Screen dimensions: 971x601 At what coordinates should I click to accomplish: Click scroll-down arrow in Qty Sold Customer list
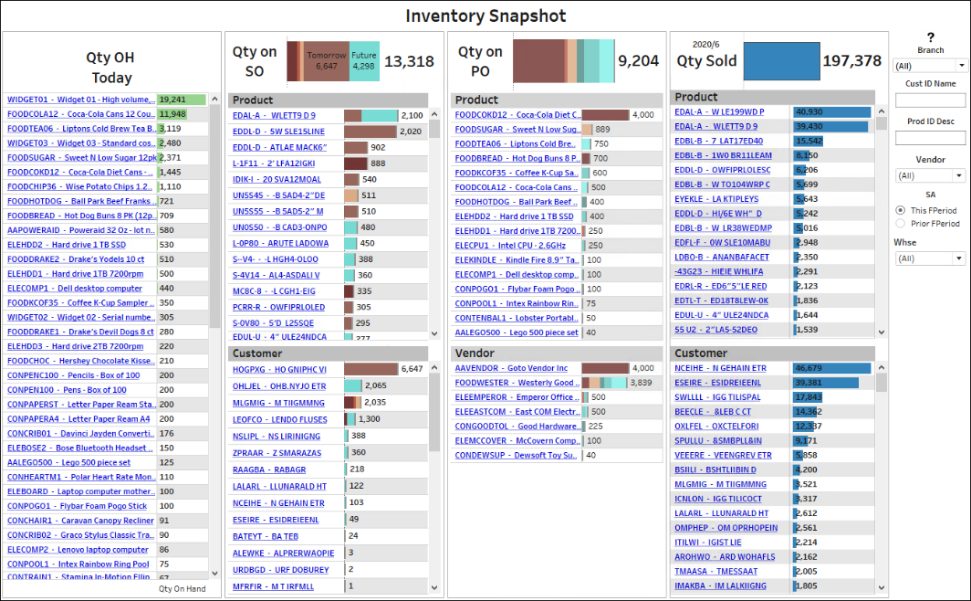[x=881, y=587]
